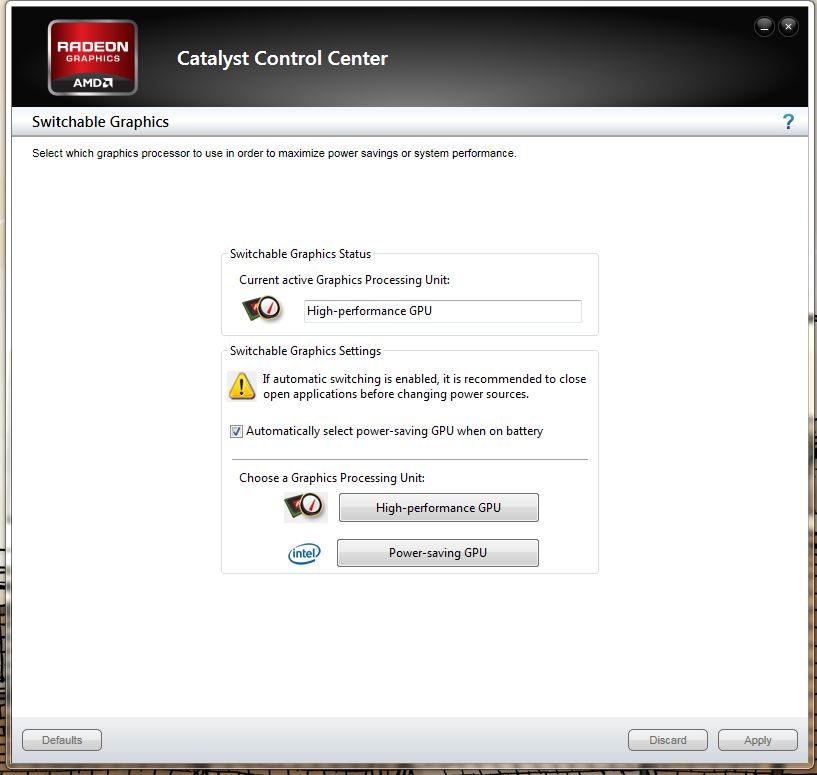Minimize the Catalyst Control Center window

(x=764, y=27)
